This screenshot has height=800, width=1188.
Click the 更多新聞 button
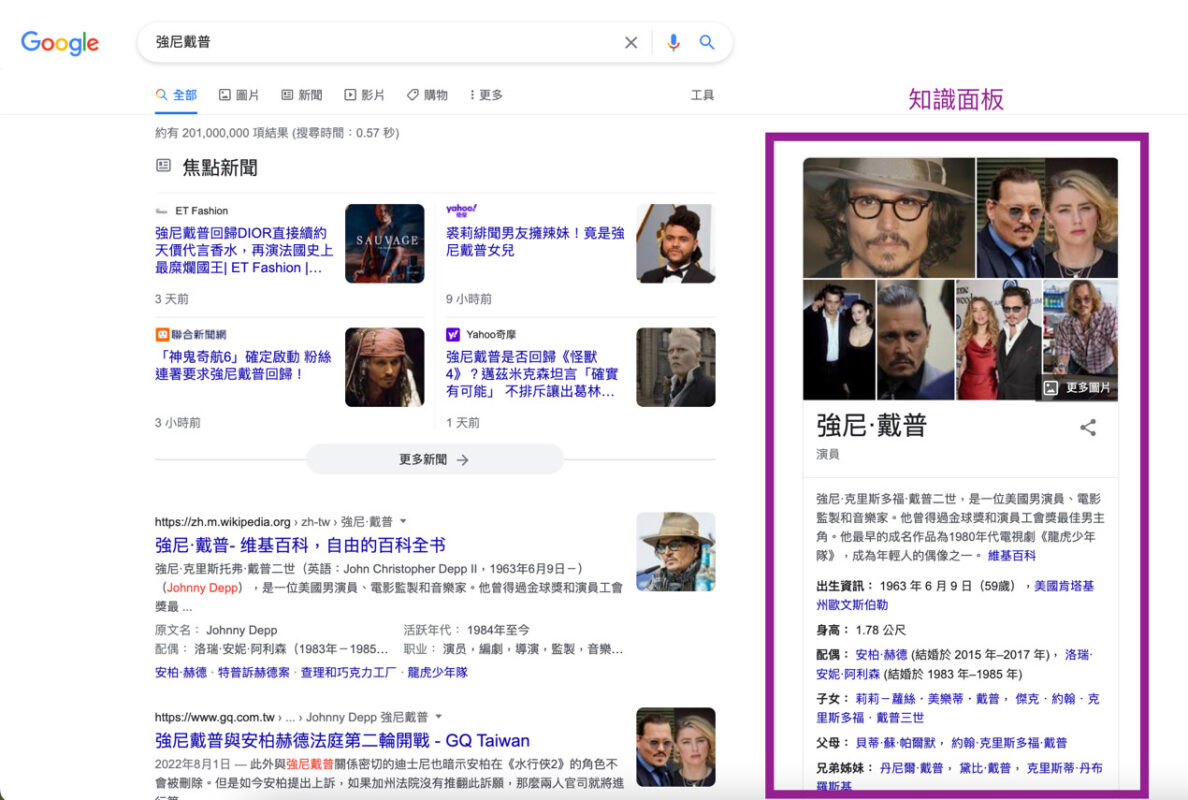tap(434, 460)
